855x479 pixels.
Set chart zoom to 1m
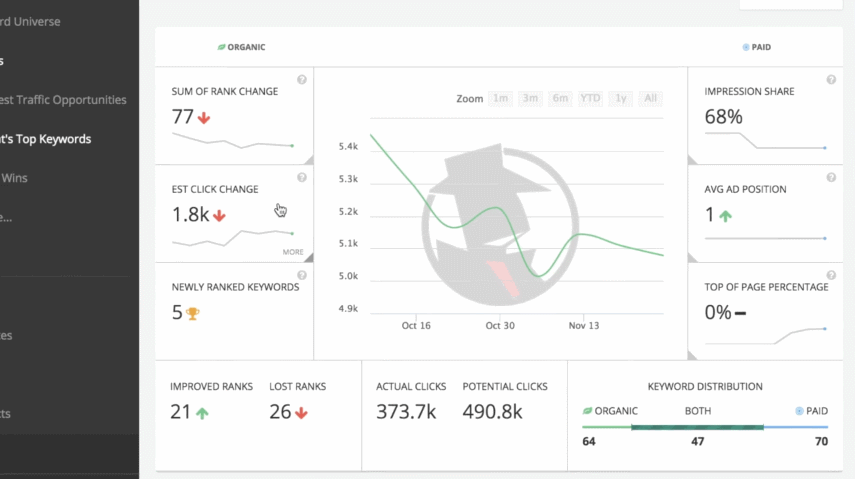[501, 98]
